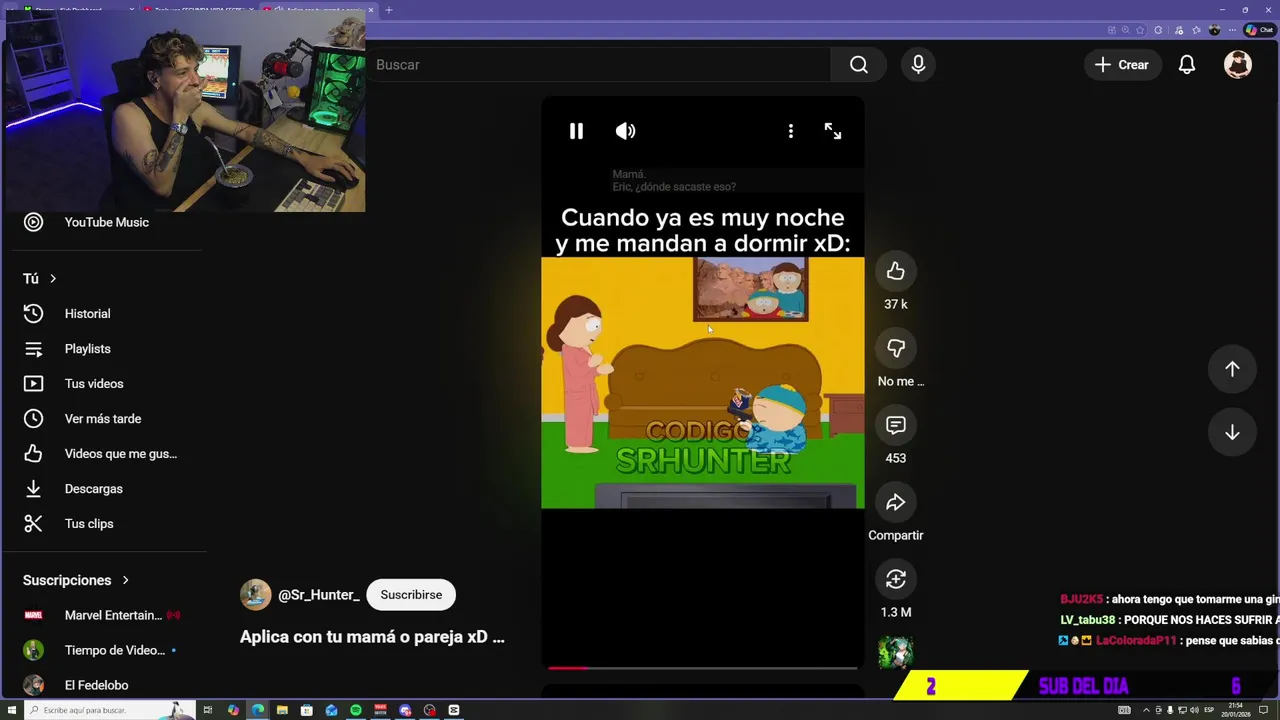
Task: Open Ver más tarde in the sidebar
Action: pyautogui.click(x=104, y=419)
